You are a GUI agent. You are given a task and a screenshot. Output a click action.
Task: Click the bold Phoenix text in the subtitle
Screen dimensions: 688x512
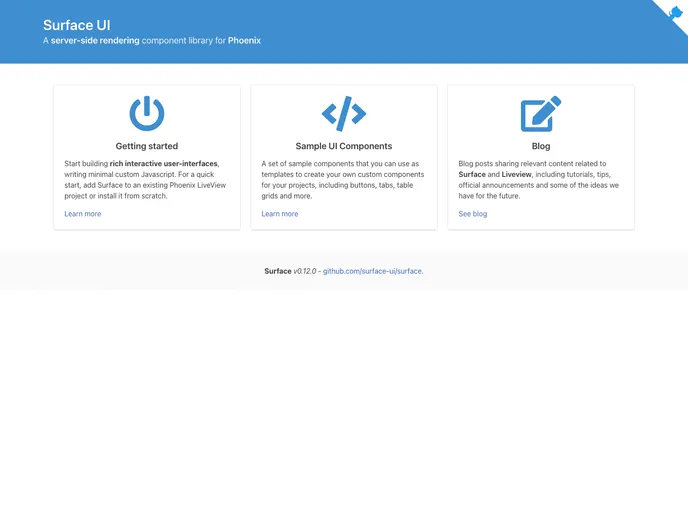coord(244,41)
